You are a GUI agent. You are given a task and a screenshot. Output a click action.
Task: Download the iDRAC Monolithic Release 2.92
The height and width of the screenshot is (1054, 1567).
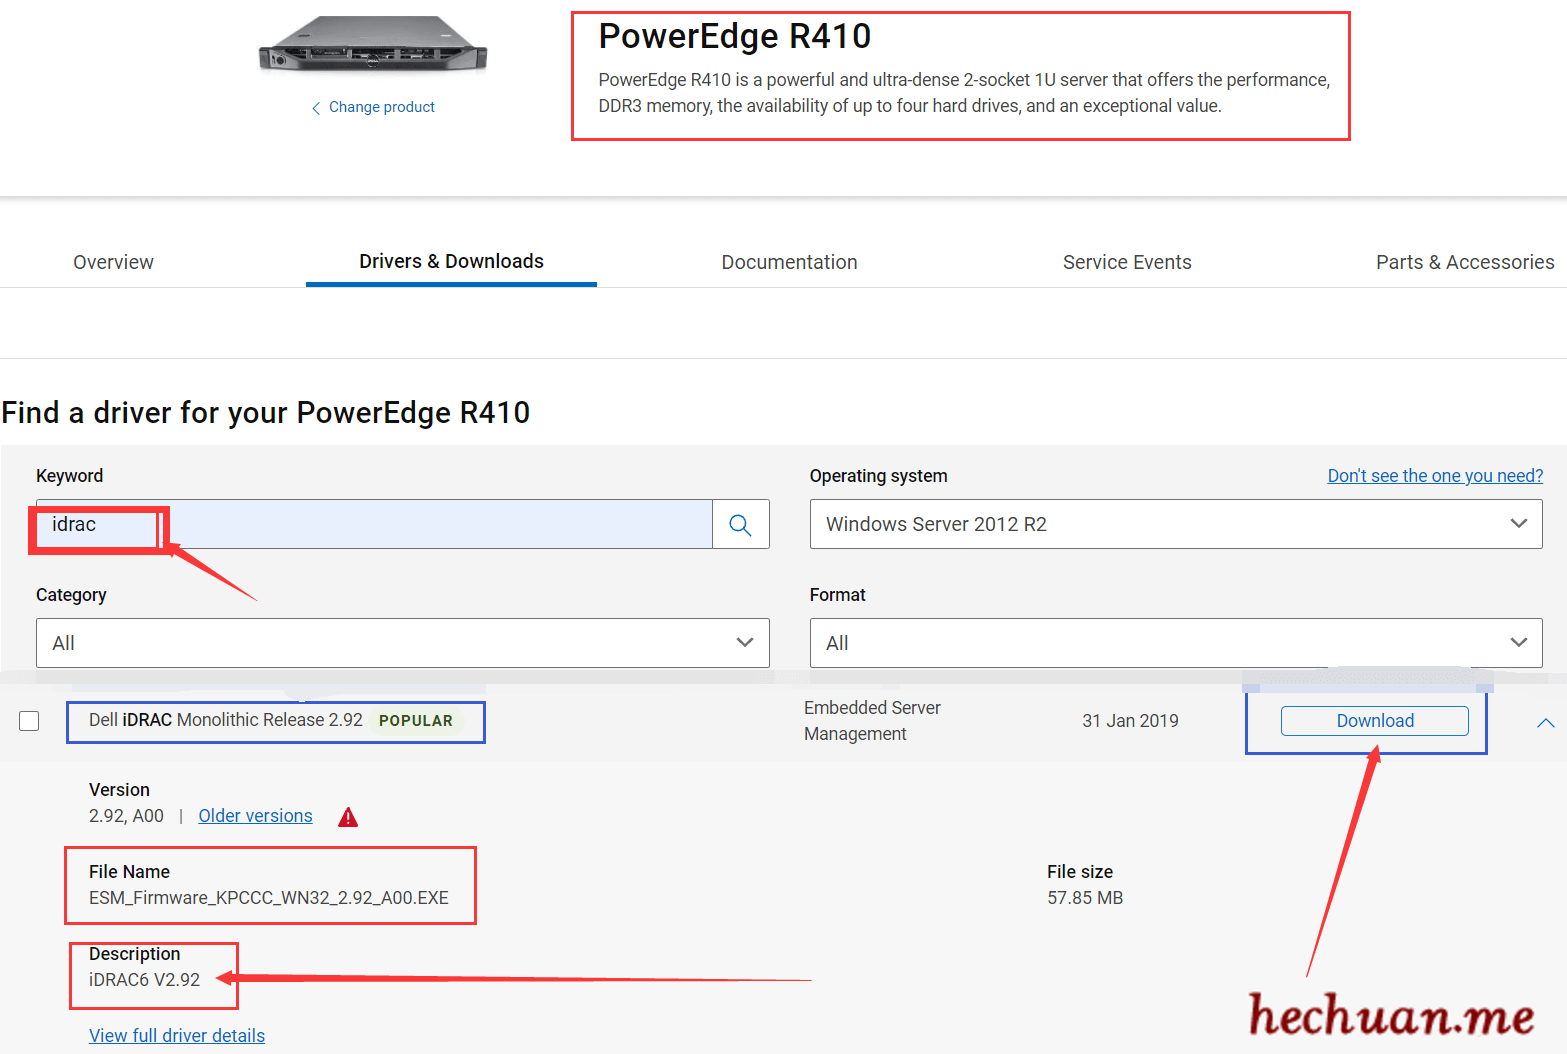coord(1374,721)
